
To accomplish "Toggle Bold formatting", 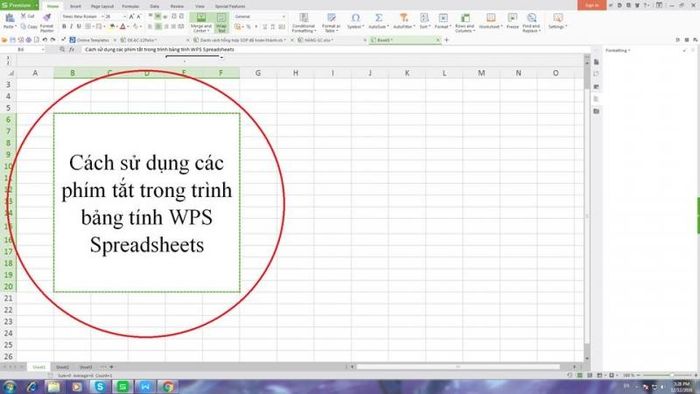I will pyautogui.click(x=64, y=27).
